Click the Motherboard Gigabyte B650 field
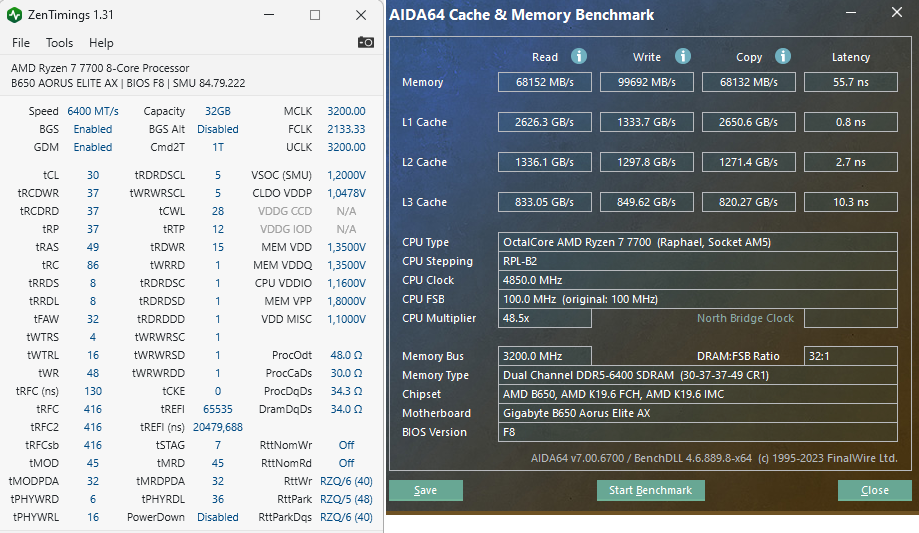The height and width of the screenshot is (533, 919). [x=697, y=413]
